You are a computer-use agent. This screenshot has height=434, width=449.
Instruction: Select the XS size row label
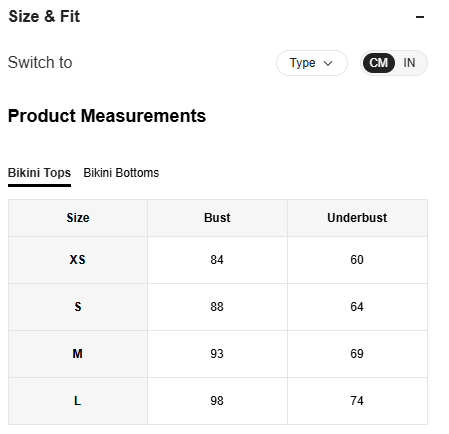click(78, 260)
